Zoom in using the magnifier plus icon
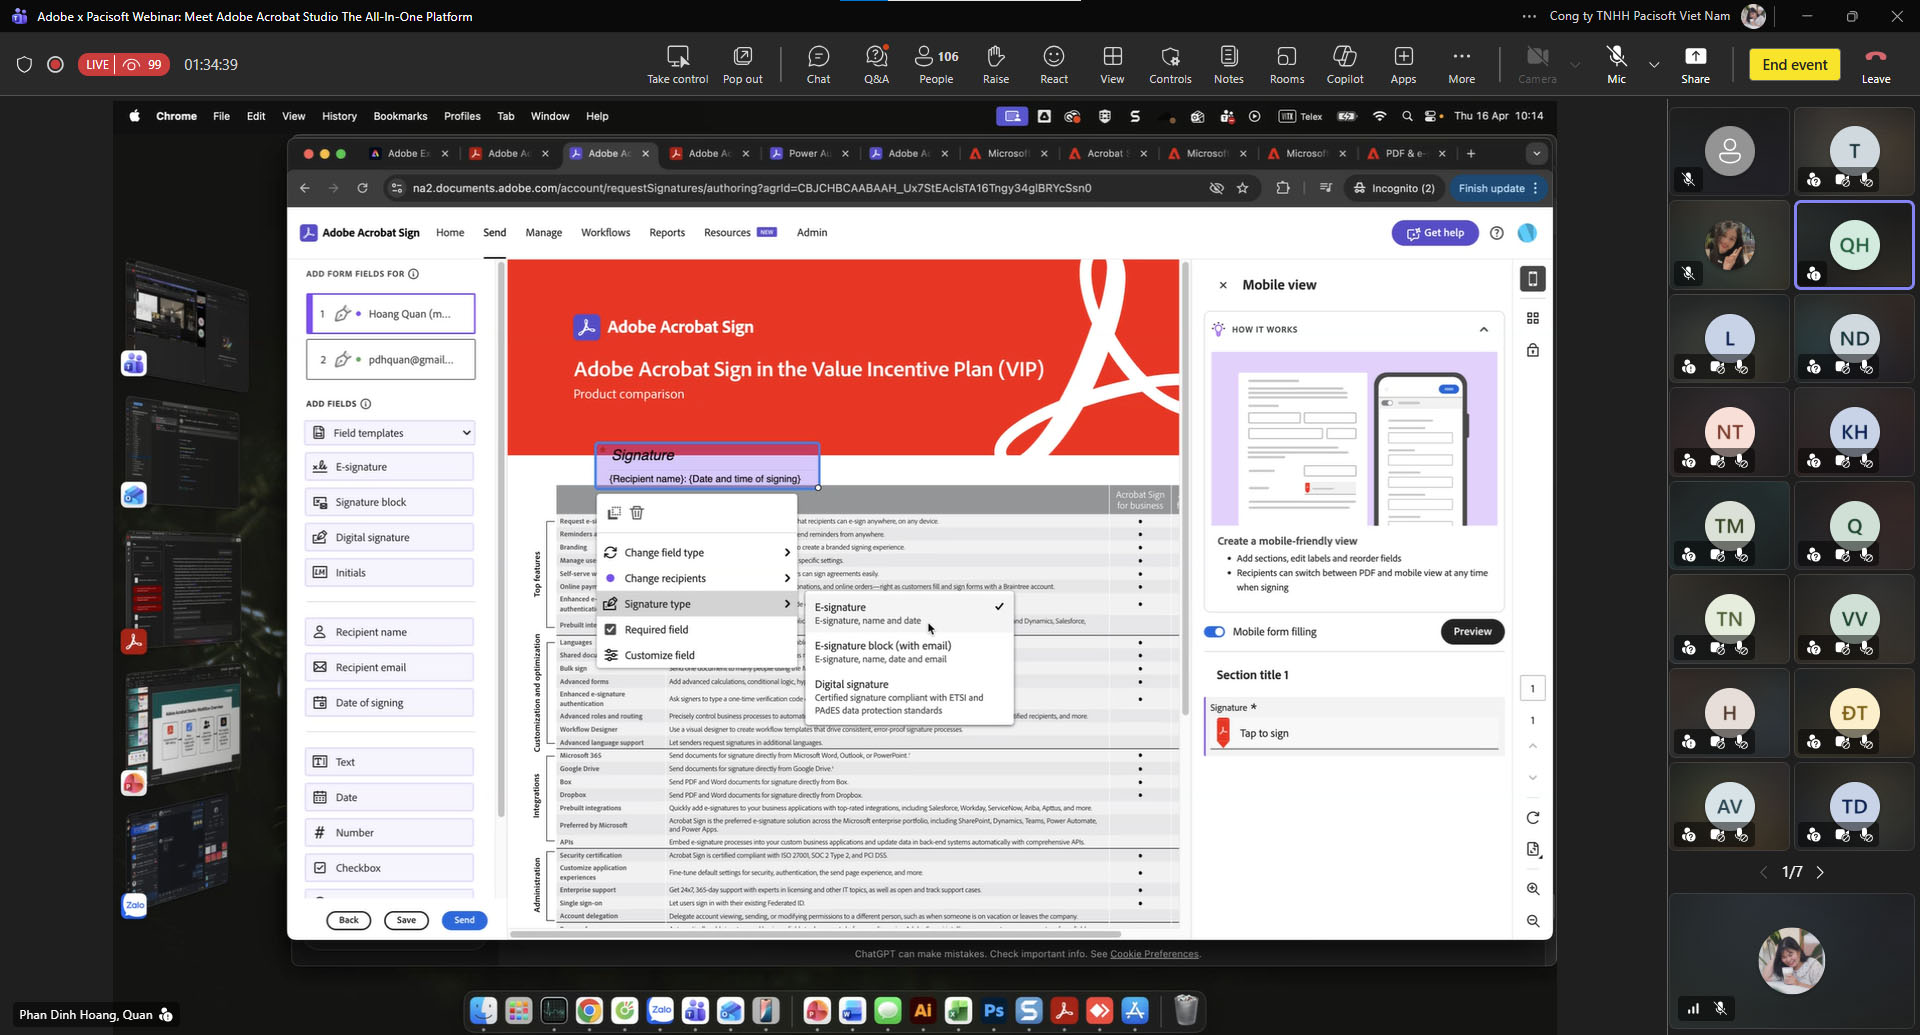 tap(1532, 889)
